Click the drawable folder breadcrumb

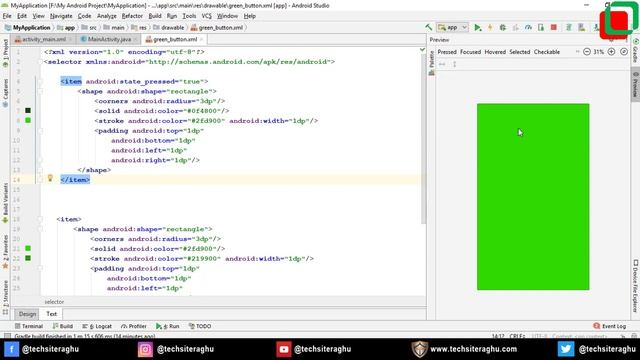coord(168,27)
